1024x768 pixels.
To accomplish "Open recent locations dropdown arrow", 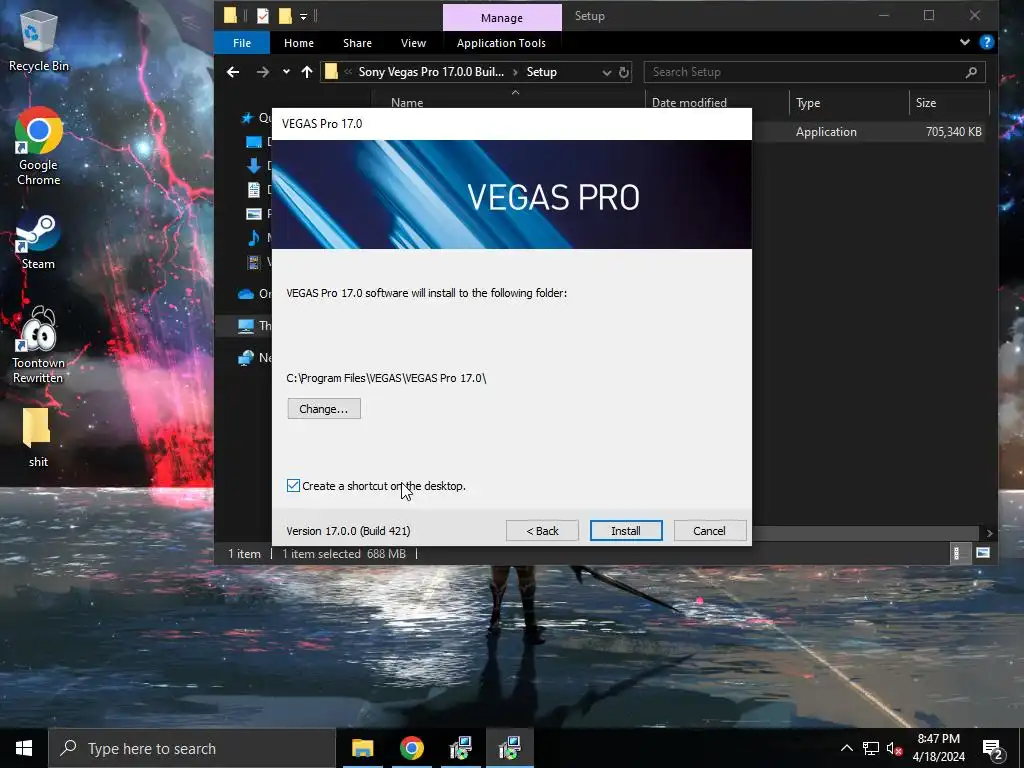I will tap(286, 72).
